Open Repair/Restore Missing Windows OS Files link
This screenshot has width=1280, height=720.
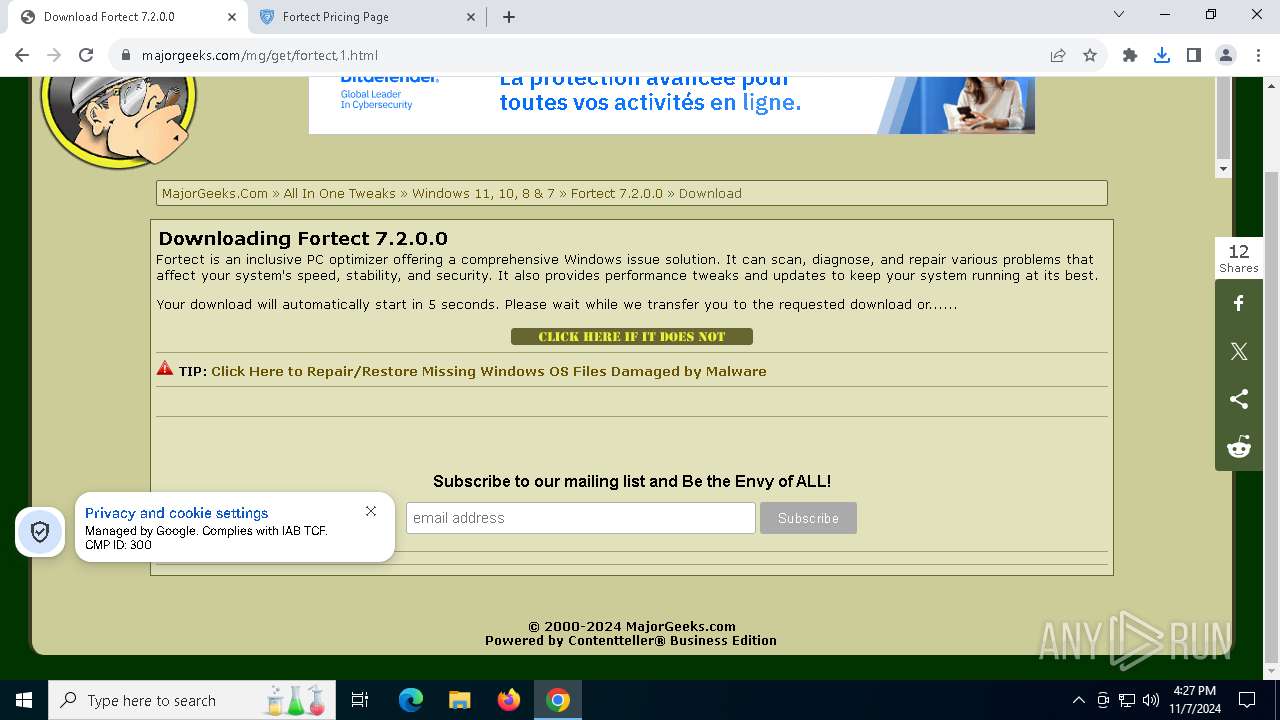pyautogui.click(x=488, y=371)
